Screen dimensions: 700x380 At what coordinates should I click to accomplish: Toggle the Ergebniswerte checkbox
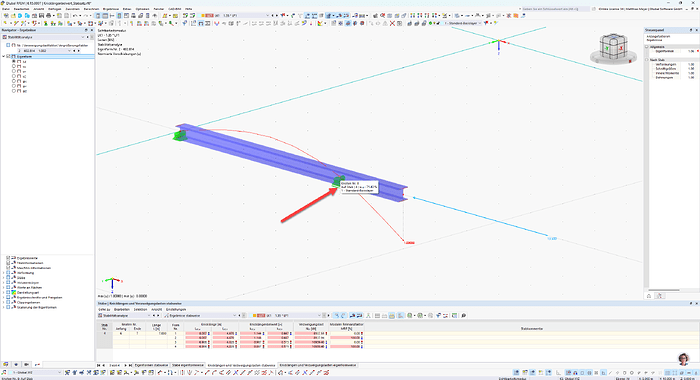click(x=8, y=258)
